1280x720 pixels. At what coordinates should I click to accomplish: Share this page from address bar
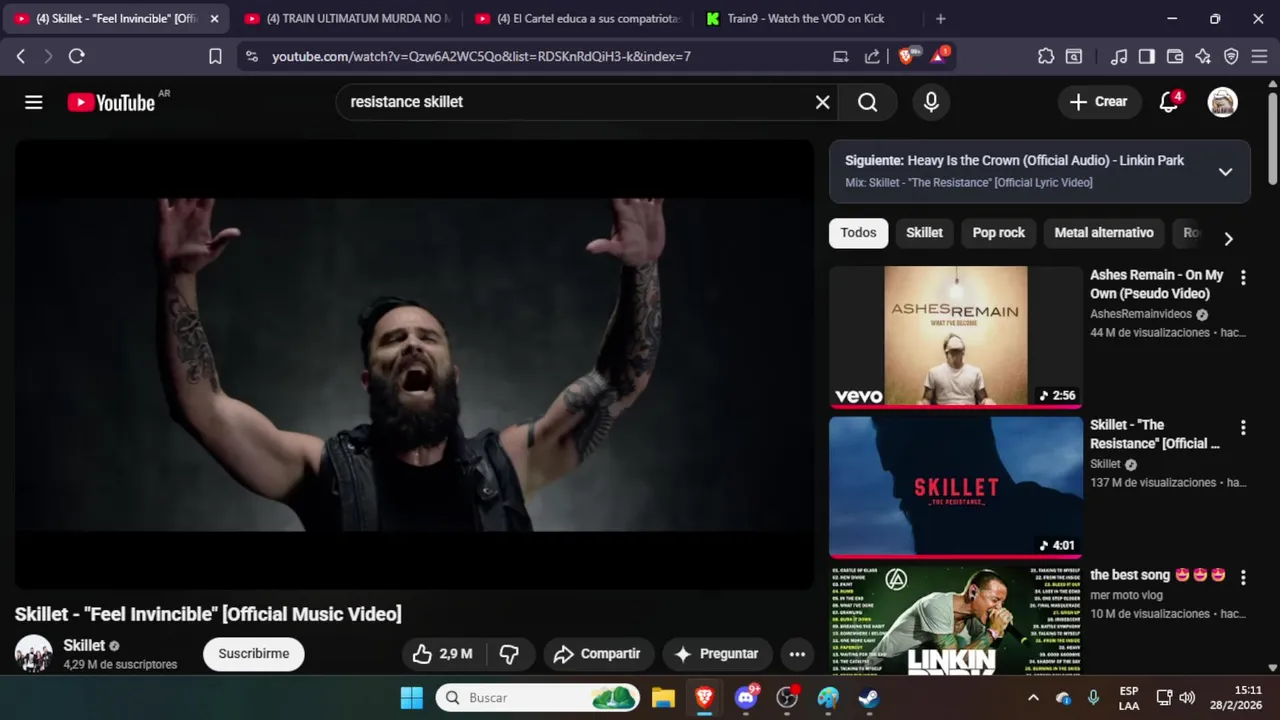tap(872, 57)
